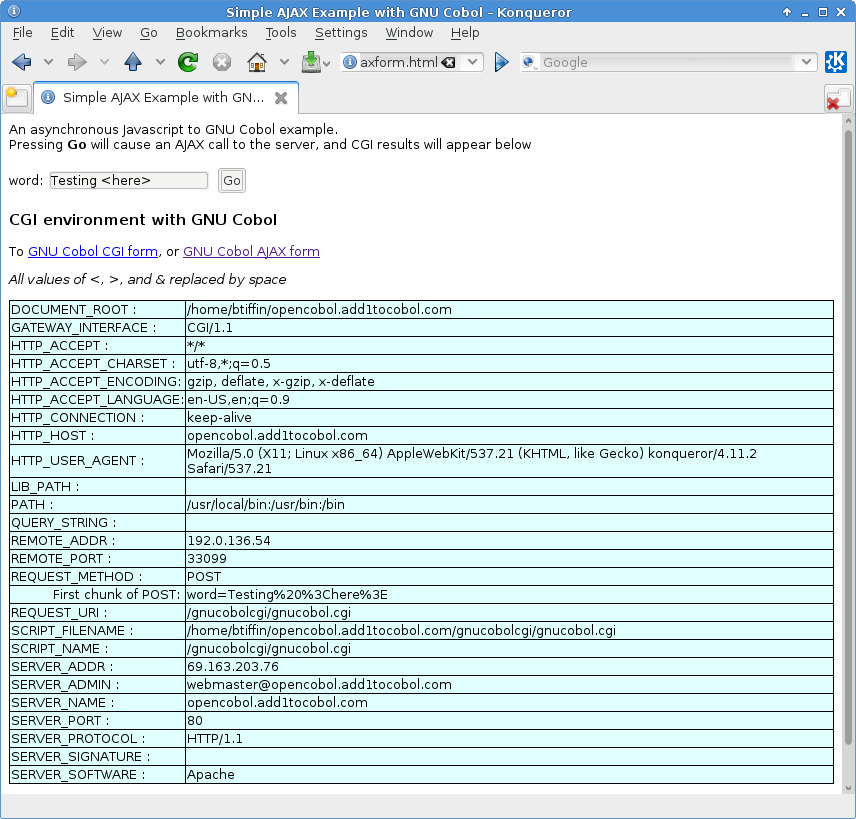This screenshot has height=819, width=856.
Task: Click the 33099 remote port value
Action: tap(206, 559)
